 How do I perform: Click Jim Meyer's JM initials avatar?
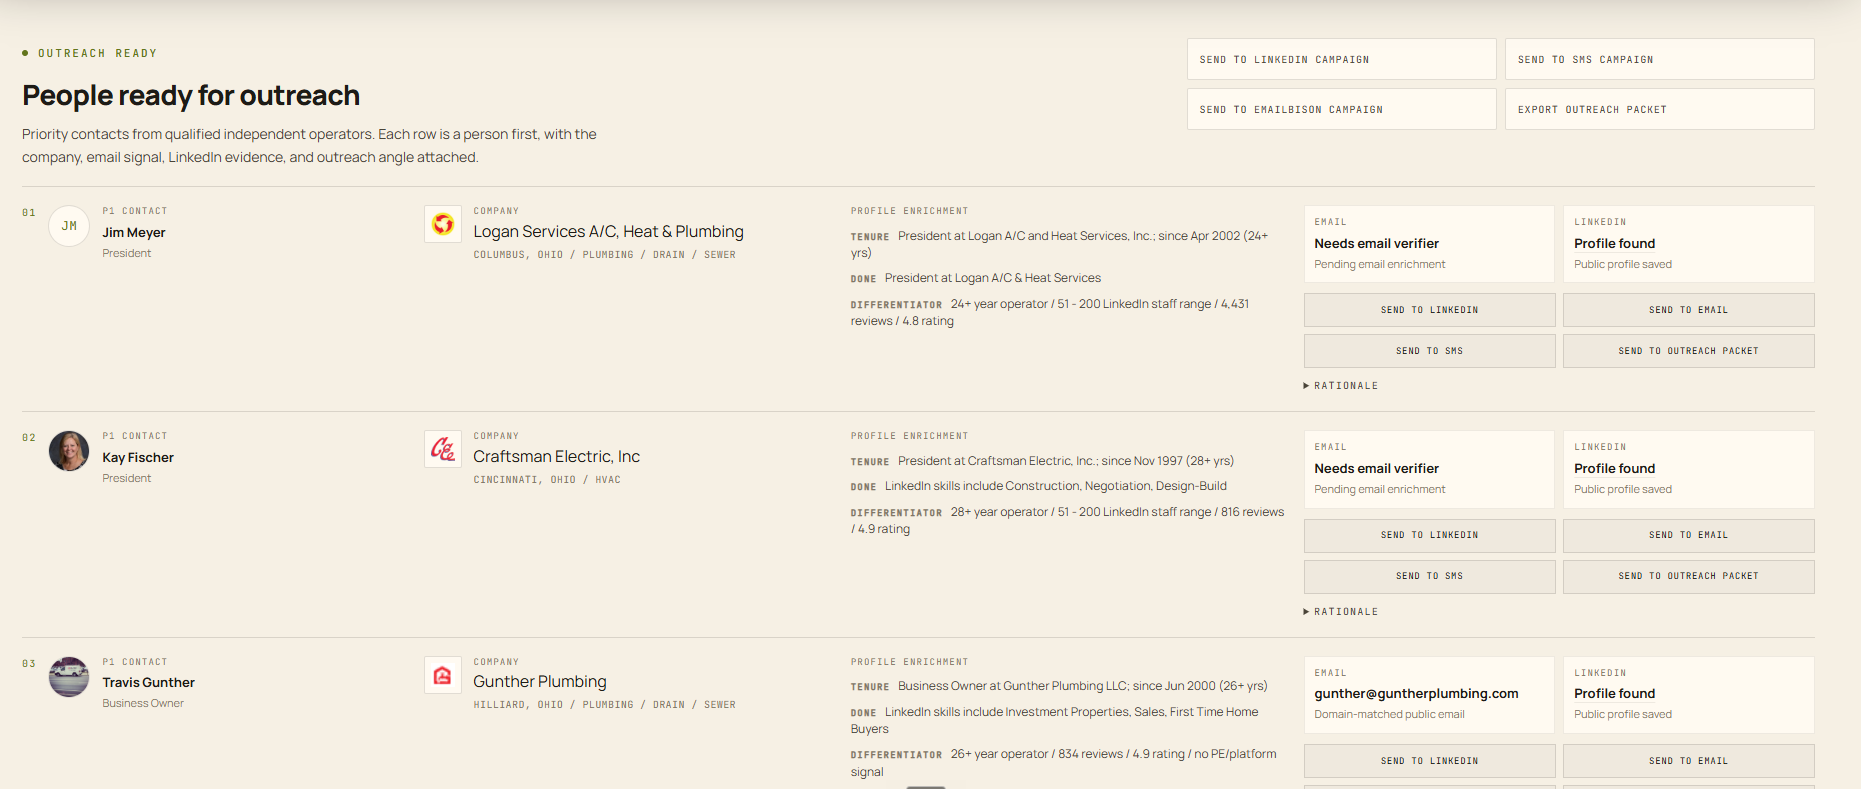point(69,226)
